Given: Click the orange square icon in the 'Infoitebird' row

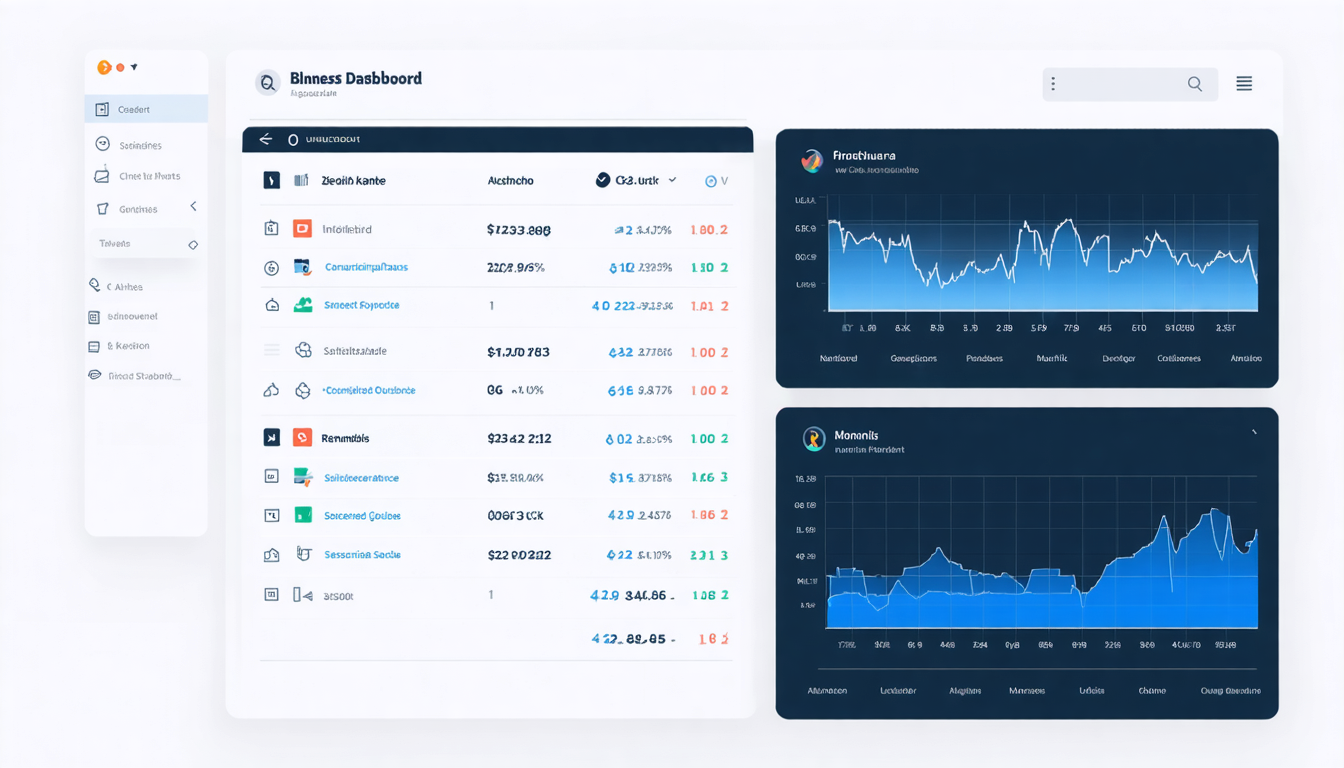Looking at the screenshot, I should click(x=302, y=228).
